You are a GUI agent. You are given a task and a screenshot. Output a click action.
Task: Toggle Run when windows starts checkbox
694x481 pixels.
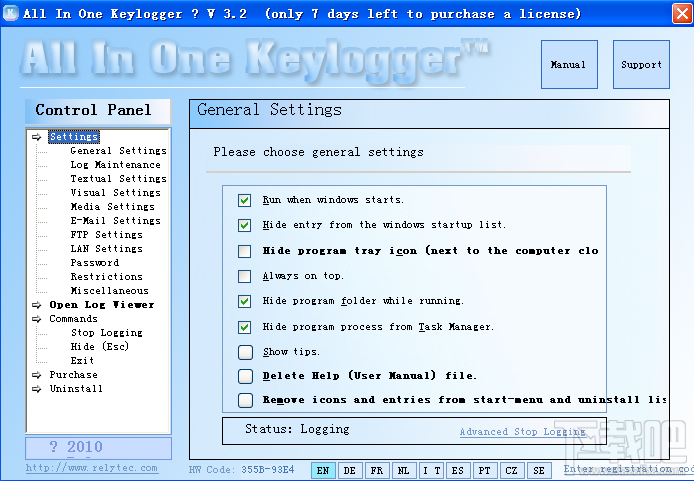pos(244,200)
